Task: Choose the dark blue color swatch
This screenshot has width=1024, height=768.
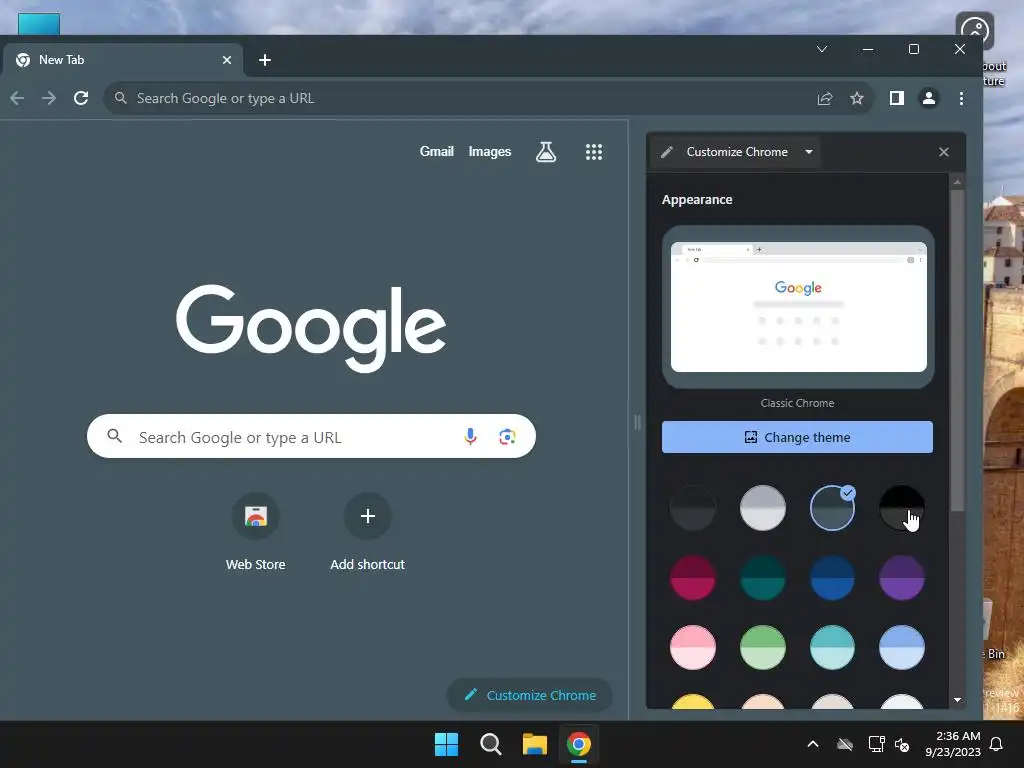Action: point(832,577)
